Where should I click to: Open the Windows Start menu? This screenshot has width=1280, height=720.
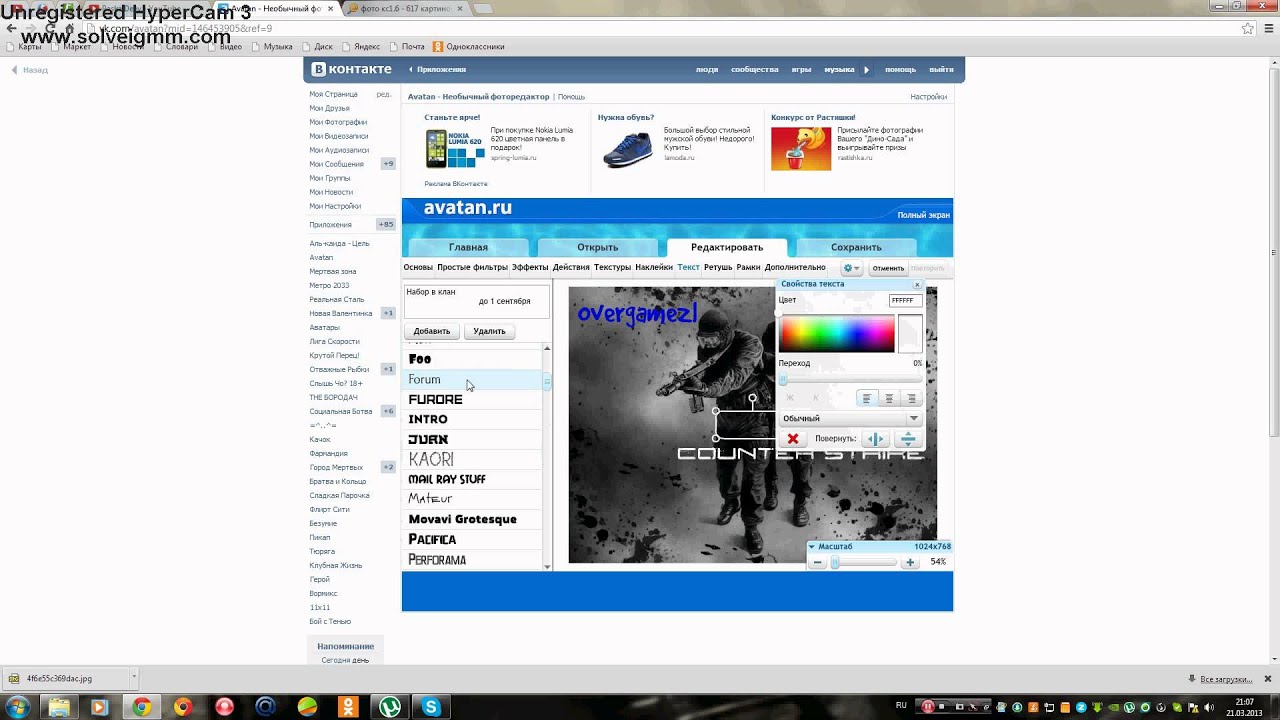(x=17, y=706)
